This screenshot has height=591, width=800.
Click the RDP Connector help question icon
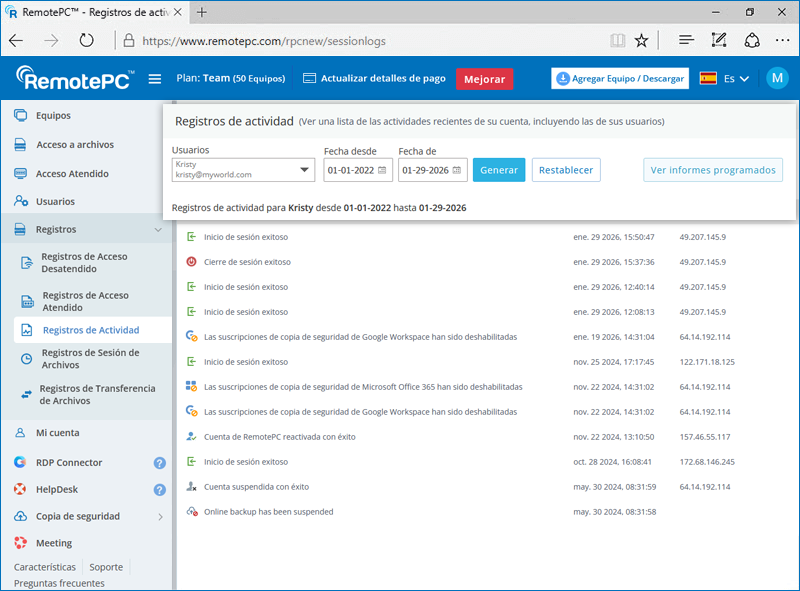[159, 463]
